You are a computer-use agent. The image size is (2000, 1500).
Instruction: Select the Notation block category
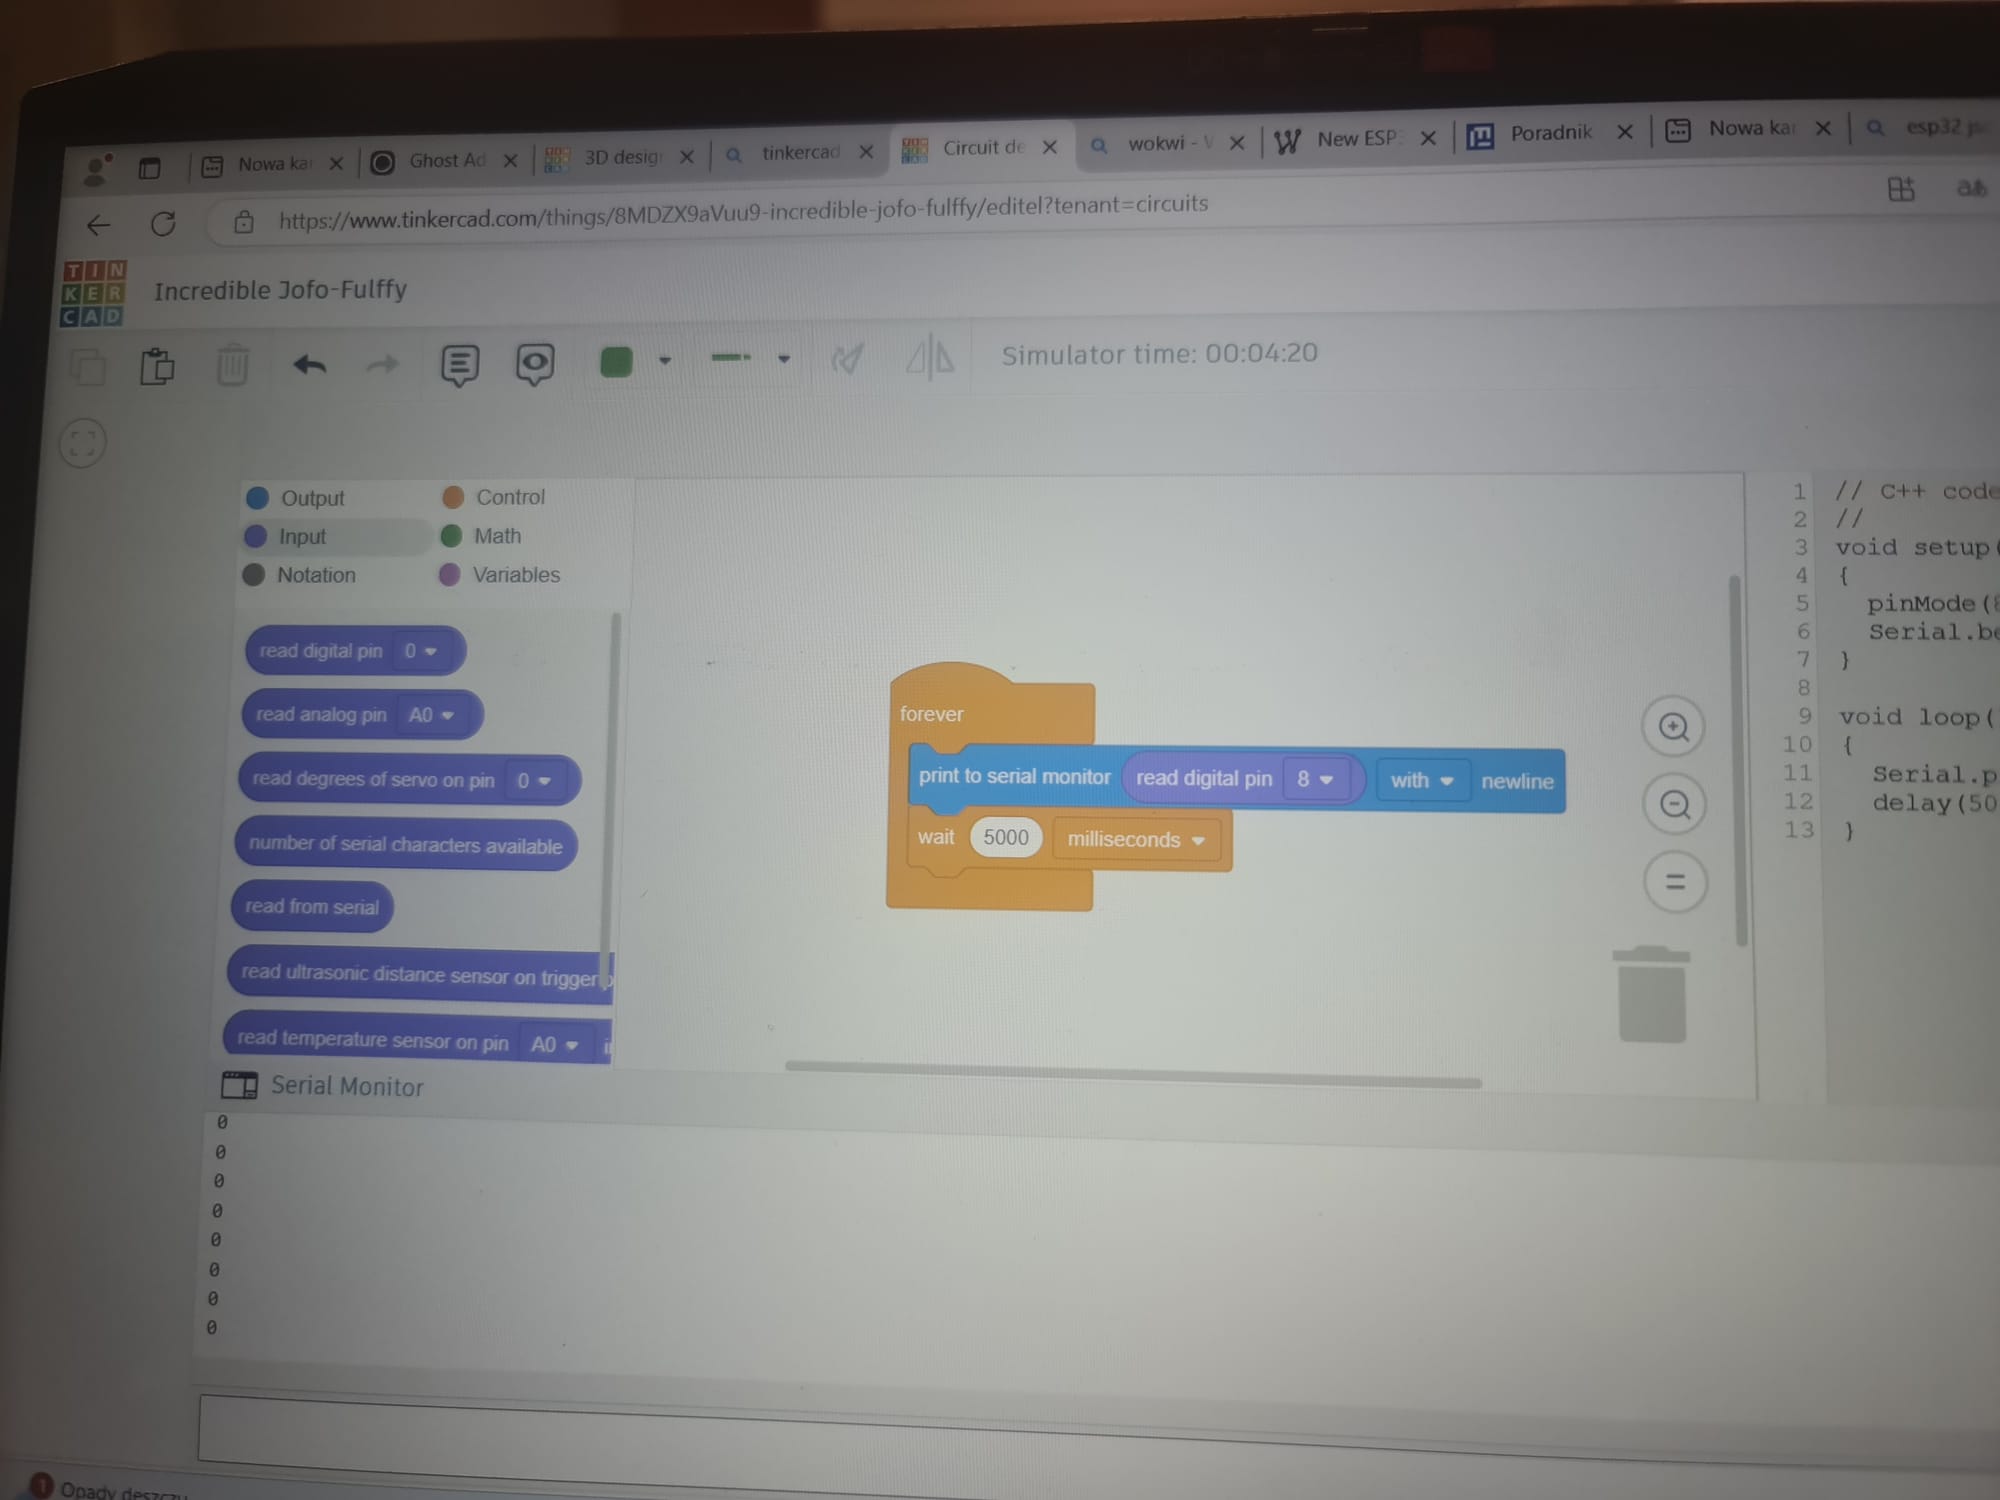[299, 575]
